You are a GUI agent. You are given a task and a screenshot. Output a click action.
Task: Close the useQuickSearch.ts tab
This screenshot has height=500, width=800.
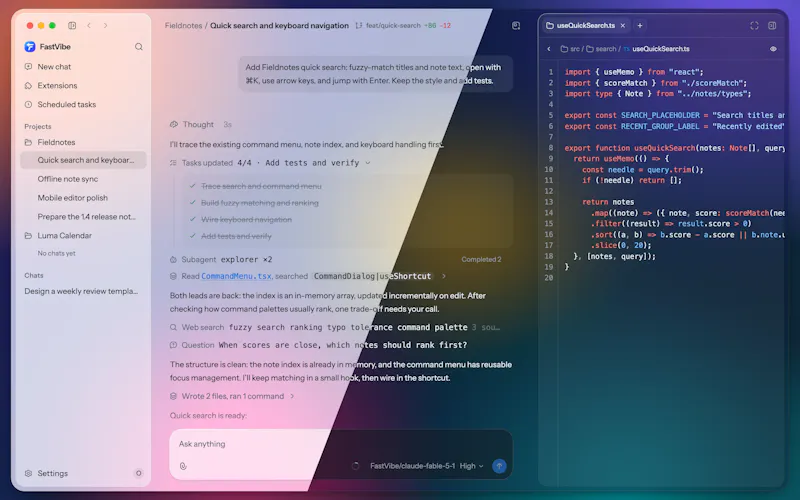622,26
